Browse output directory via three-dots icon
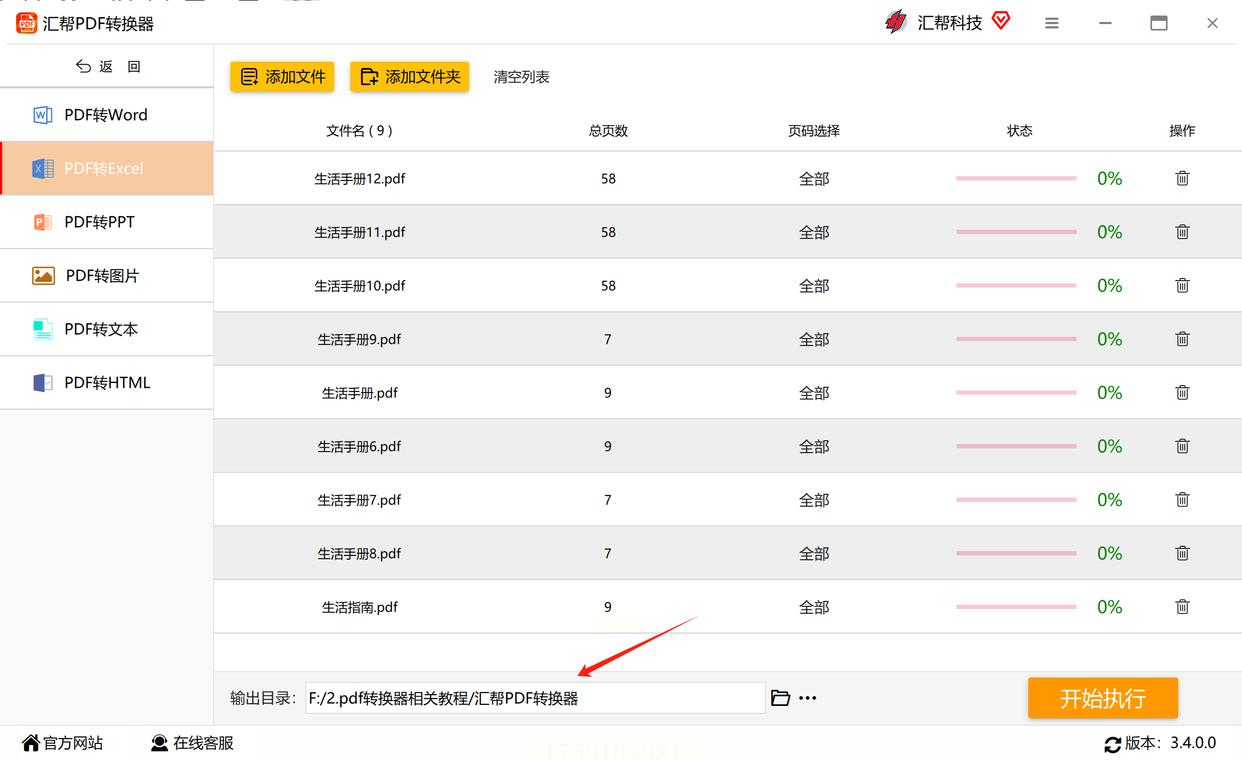This screenshot has width=1242, height=760. point(808,698)
